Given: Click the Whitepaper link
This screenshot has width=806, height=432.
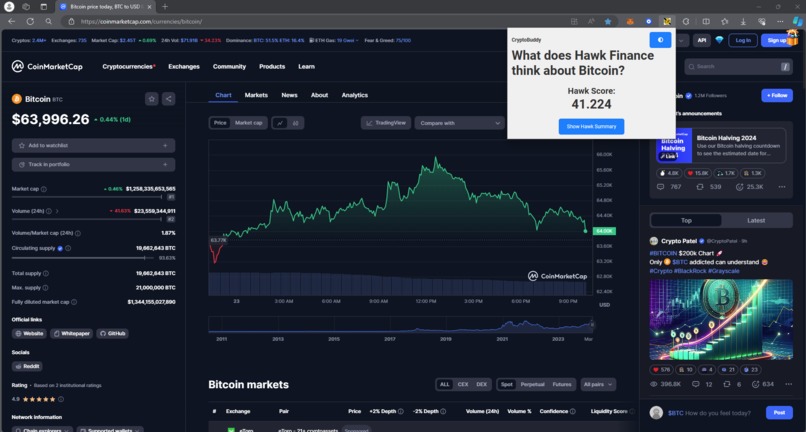Looking at the screenshot, I should tap(71, 333).
